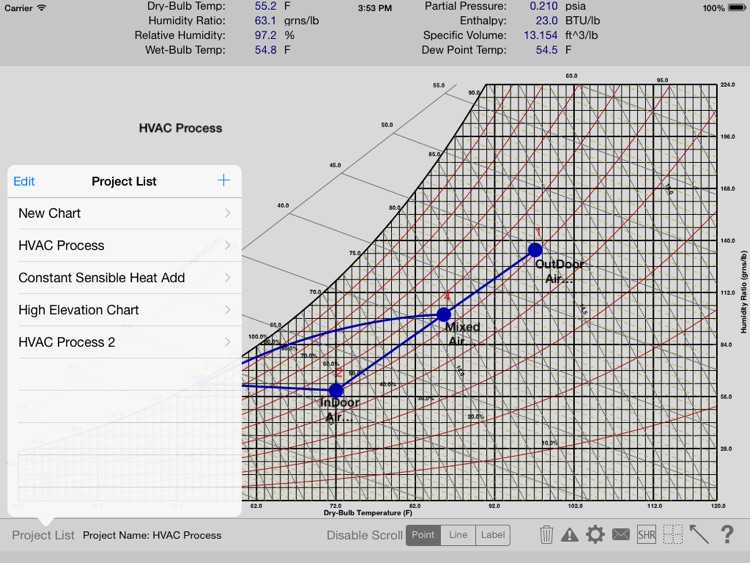Tap the Wi-Fi icon in status bar

point(42,8)
